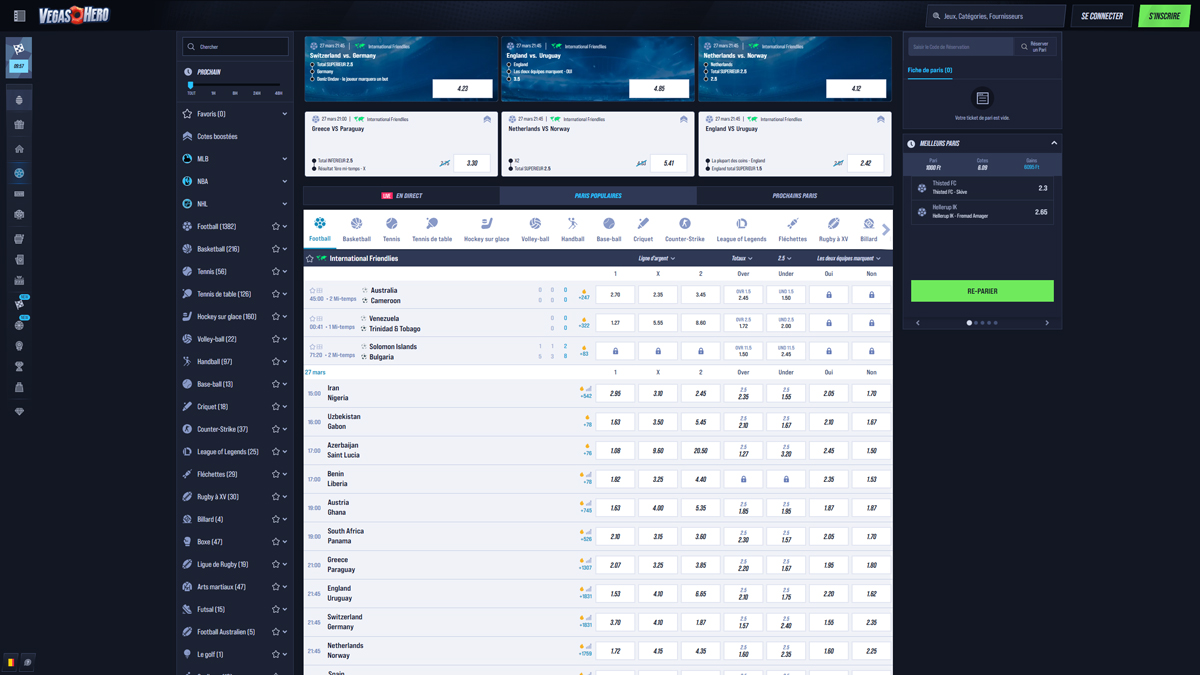The width and height of the screenshot is (1200, 675).
Task: Collapse the Meilleurs Paris panel
Action: pyautogui.click(x=1053, y=144)
